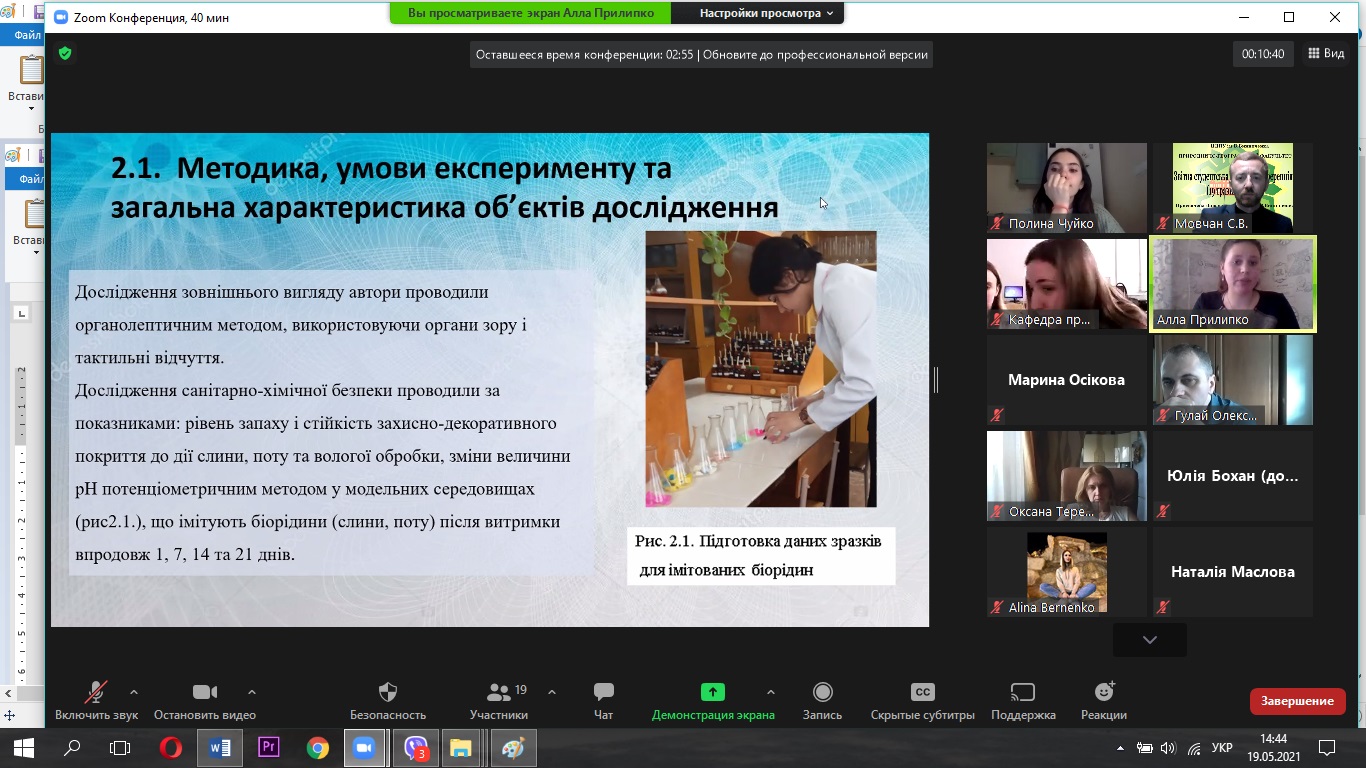Open Реакции reactions picker
The height and width of the screenshot is (768, 1366).
pyautogui.click(x=1104, y=692)
